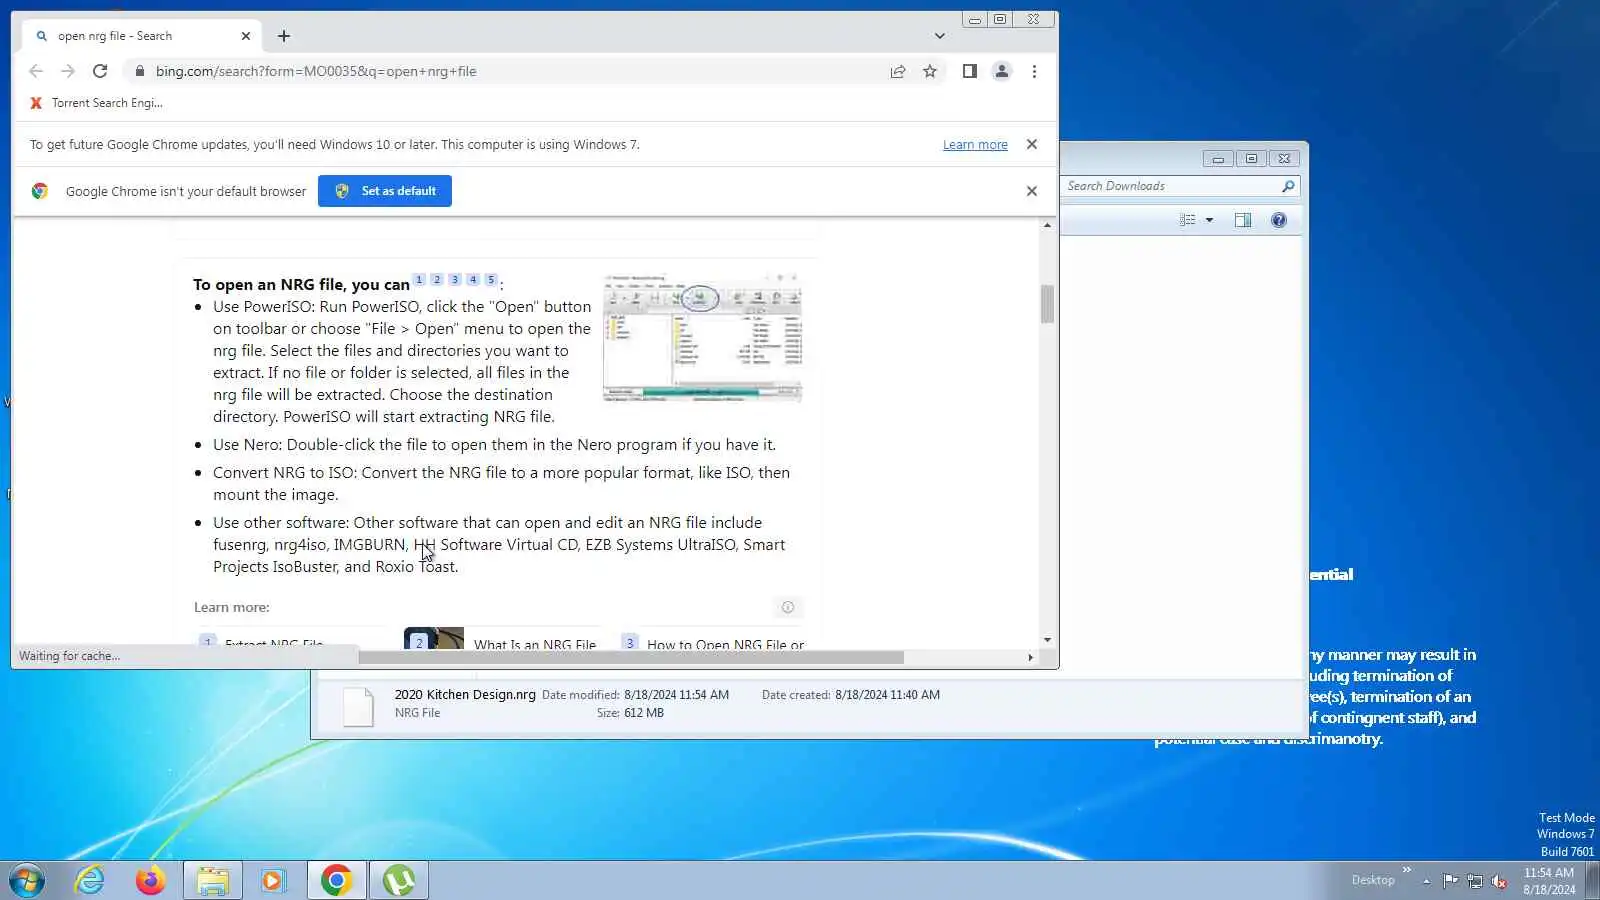Open citation number 1 reference

pos(419,280)
